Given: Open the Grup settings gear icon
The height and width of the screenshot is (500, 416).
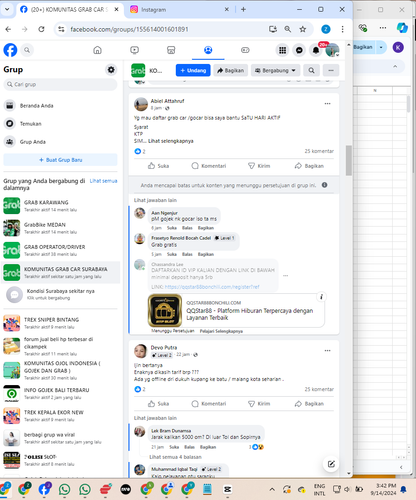Looking at the screenshot, I should [111, 70].
